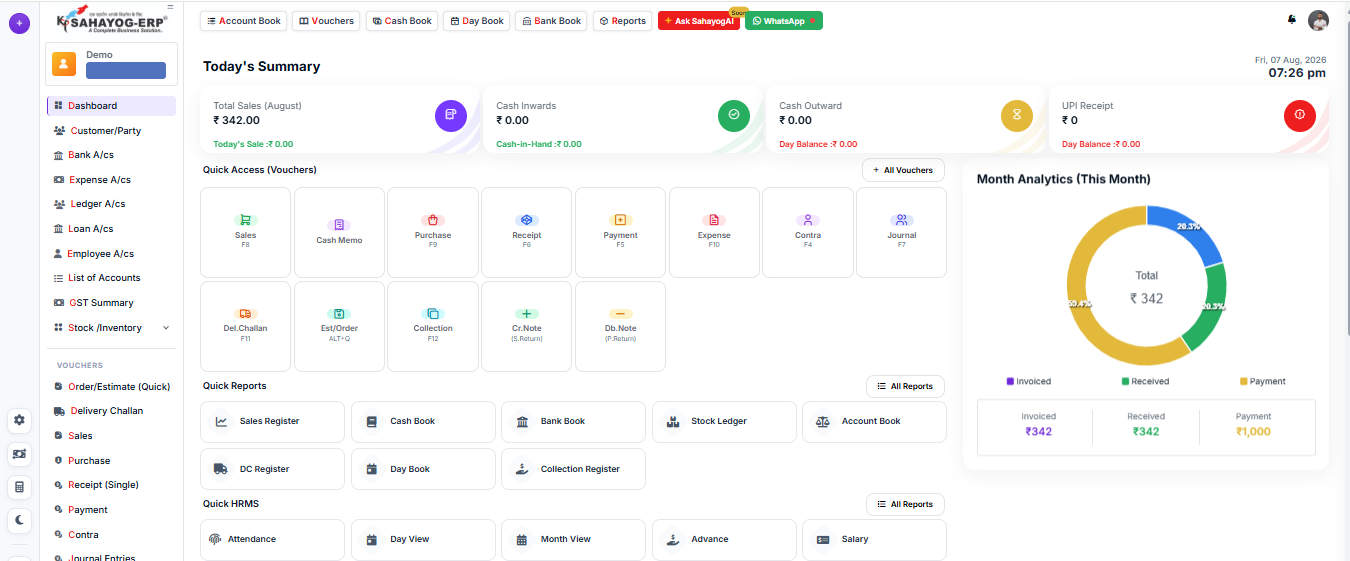Click the purple Total Sales icon
Image resolution: width=1350 pixels, height=561 pixels.
click(x=451, y=115)
